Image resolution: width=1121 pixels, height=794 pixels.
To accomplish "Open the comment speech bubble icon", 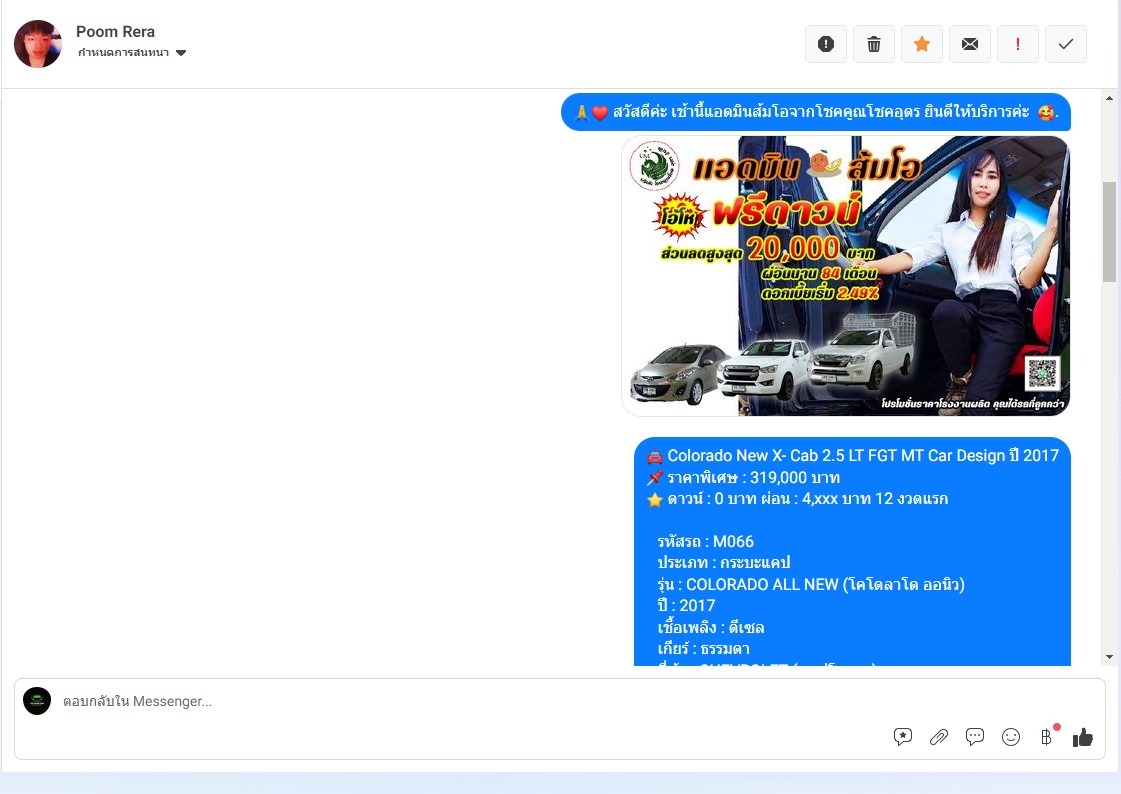I will [x=974, y=737].
